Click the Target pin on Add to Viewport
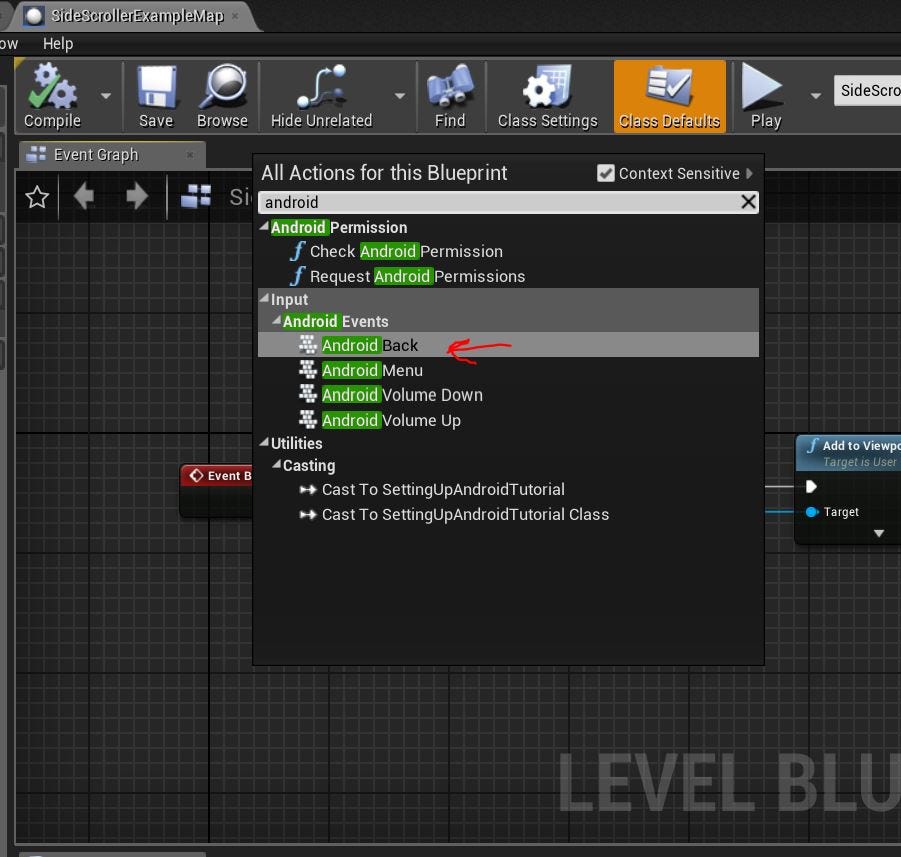The width and height of the screenshot is (901, 857). 811,512
